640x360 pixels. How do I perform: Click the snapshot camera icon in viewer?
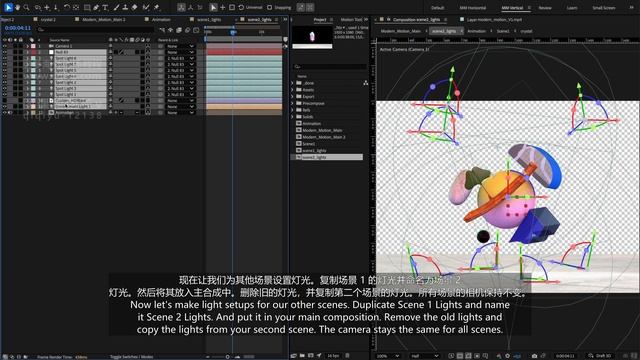(x=534, y=356)
